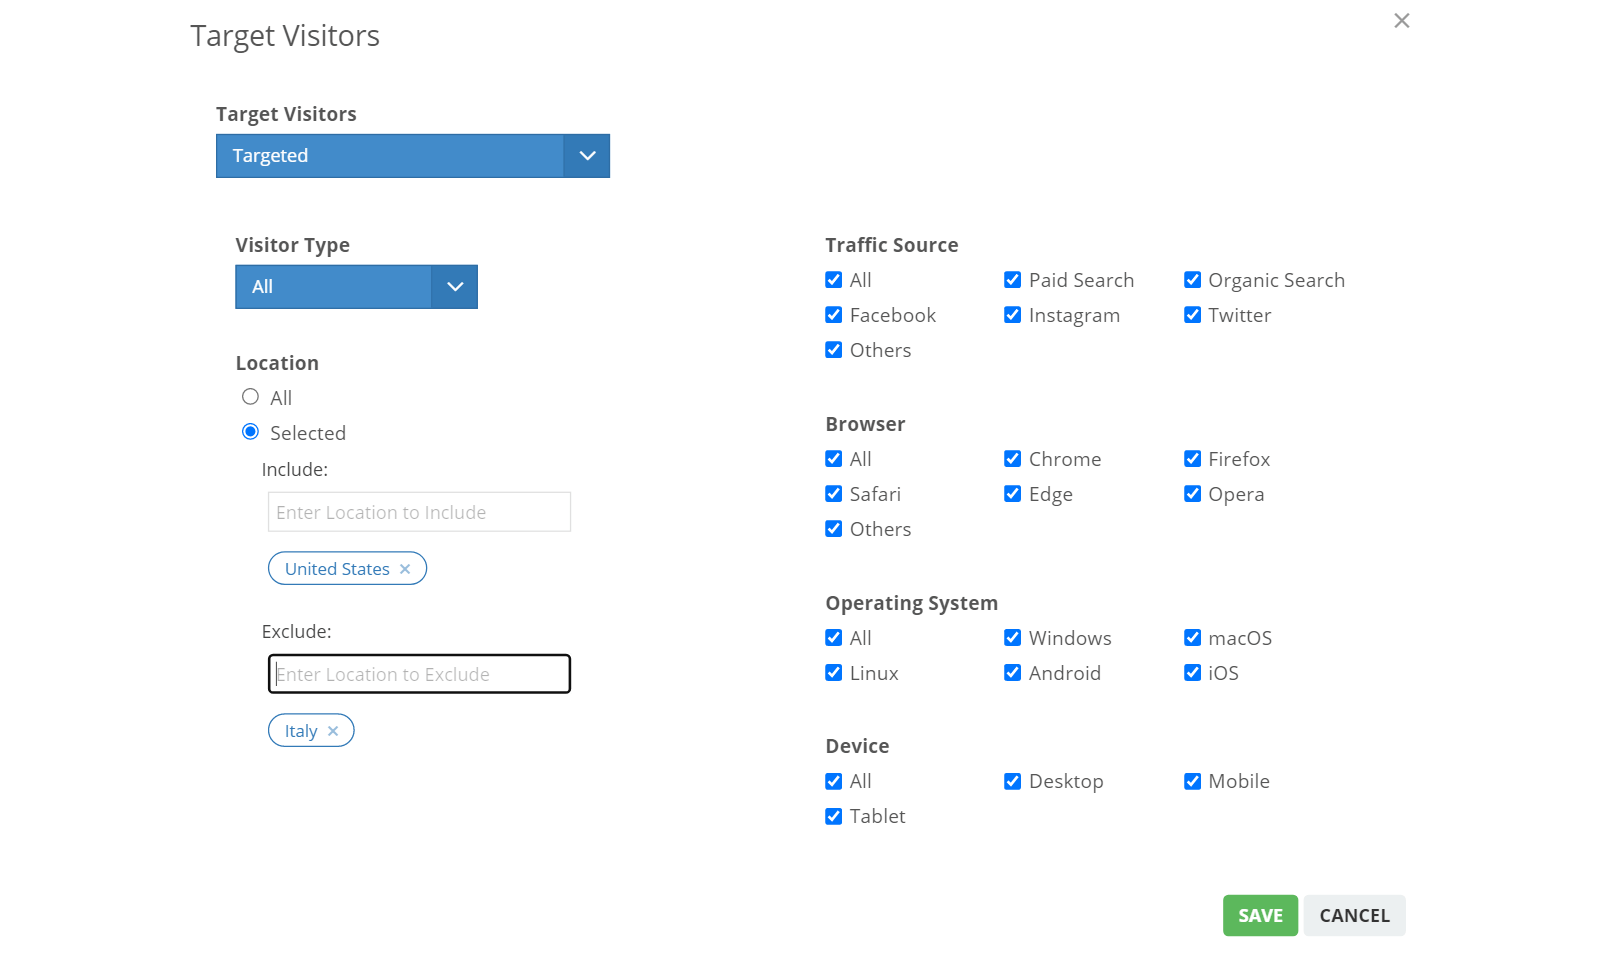Click the Italy tag label
Viewport: 1600px width, 960px height.
point(301,731)
